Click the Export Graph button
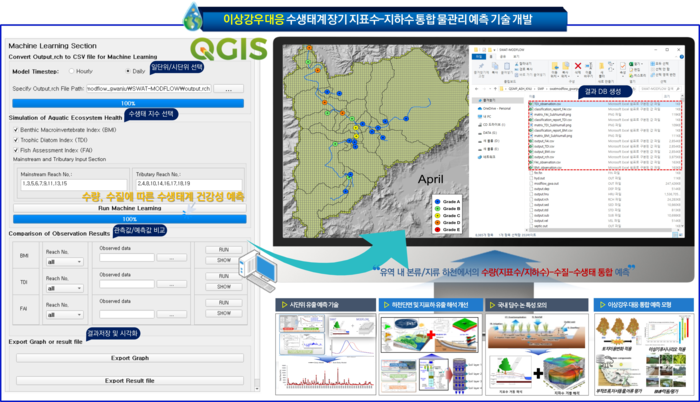Screen dimensions: 700x402 pos(129,357)
